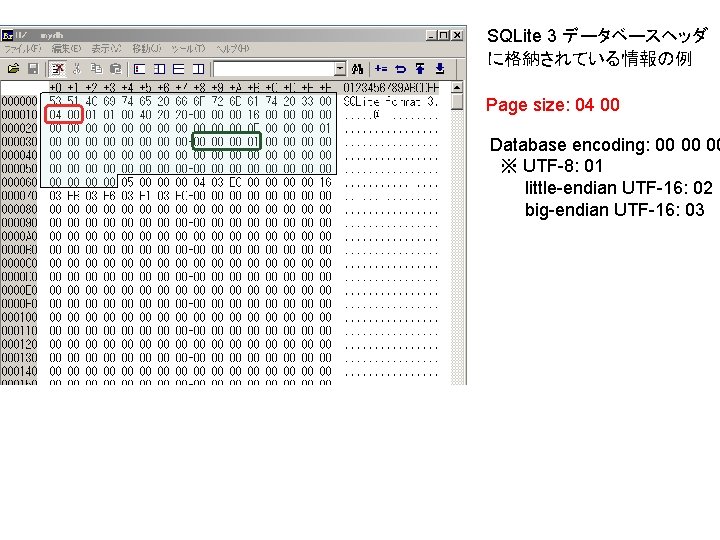The width and height of the screenshot is (720, 540).
Task: Open the ツール(T) menu
Action: [x=188, y=48]
